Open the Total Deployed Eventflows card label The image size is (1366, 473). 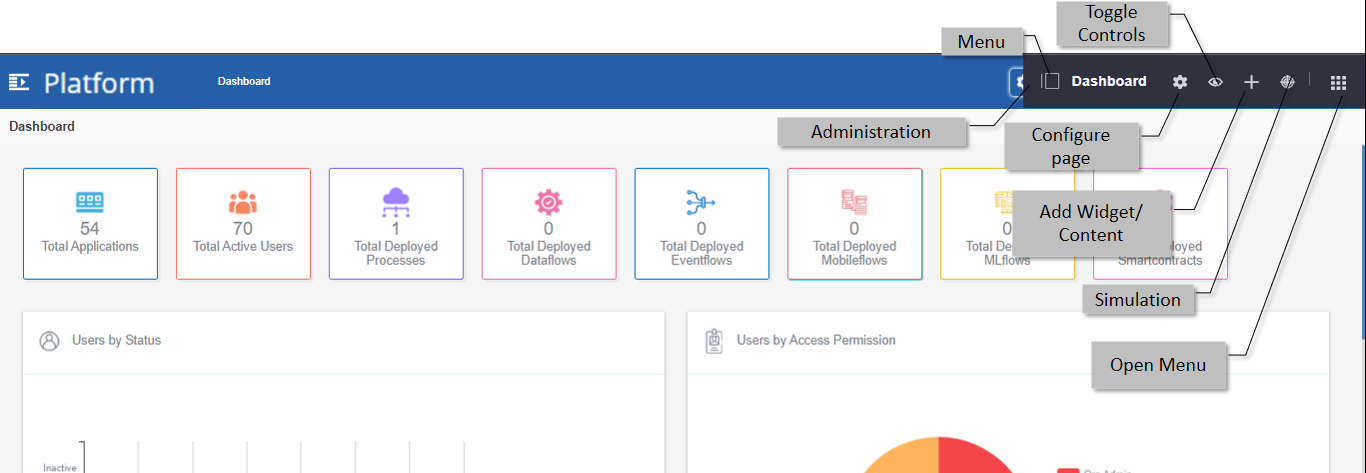pos(701,253)
